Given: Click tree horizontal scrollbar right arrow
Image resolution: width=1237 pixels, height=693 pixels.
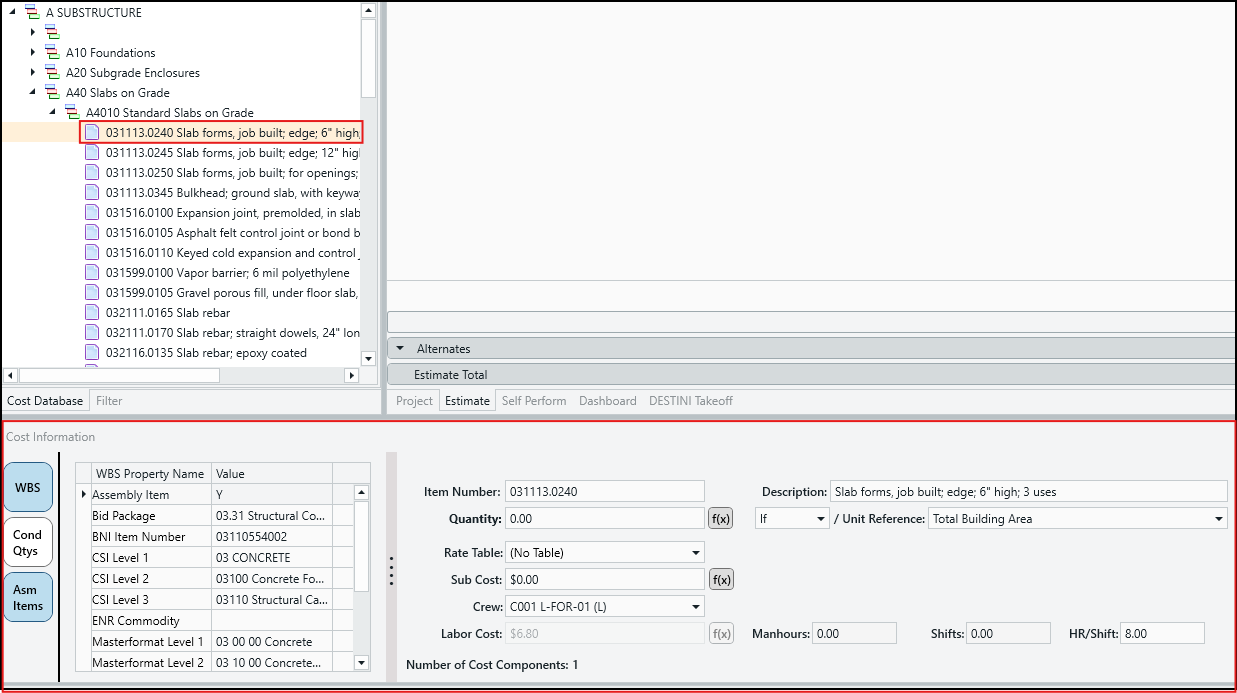Looking at the screenshot, I should pyautogui.click(x=351, y=375).
